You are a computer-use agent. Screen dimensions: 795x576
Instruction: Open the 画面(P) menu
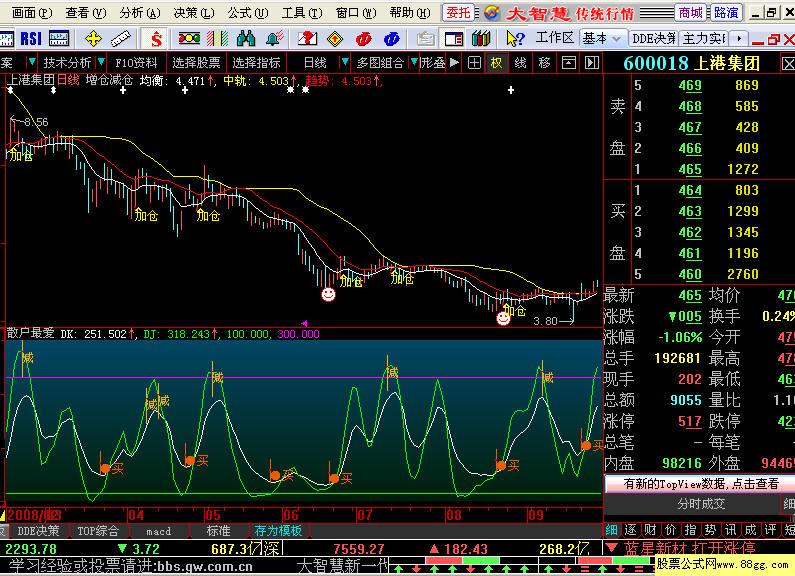(x=32, y=13)
